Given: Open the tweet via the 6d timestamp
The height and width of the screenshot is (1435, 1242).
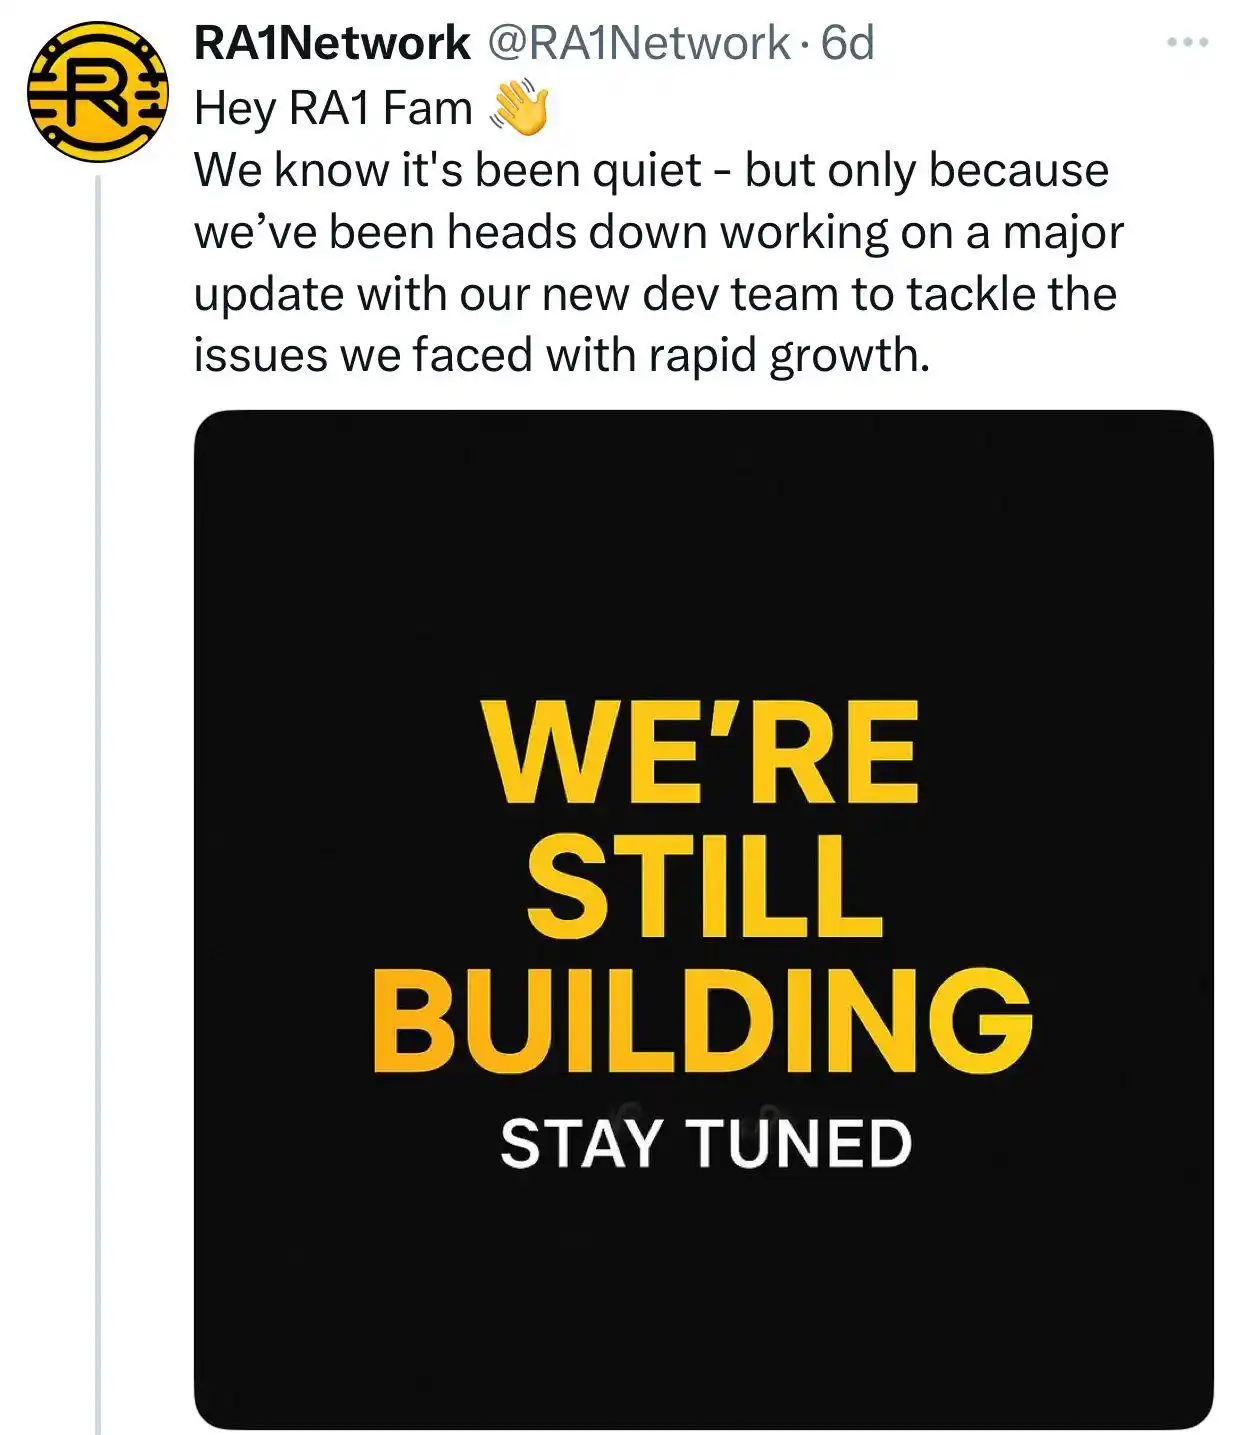Looking at the screenshot, I should click(x=847, y=43).
